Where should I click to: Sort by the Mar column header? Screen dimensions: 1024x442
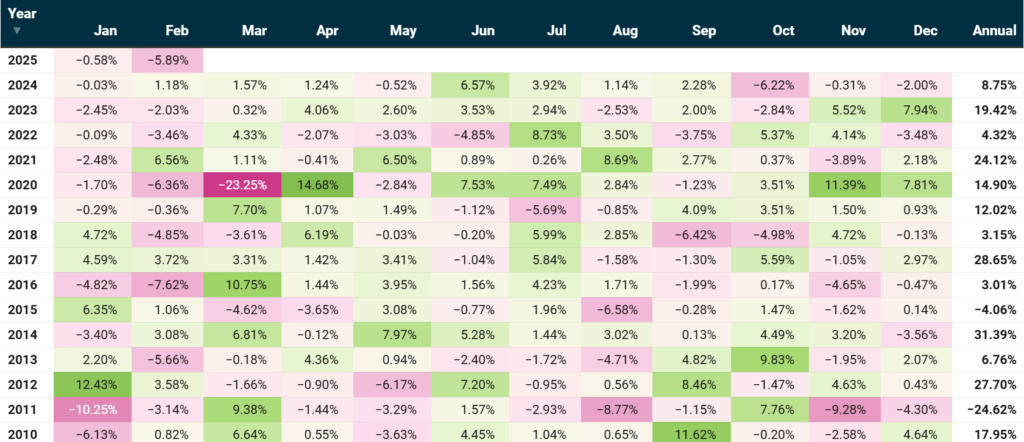pos(254,31)
